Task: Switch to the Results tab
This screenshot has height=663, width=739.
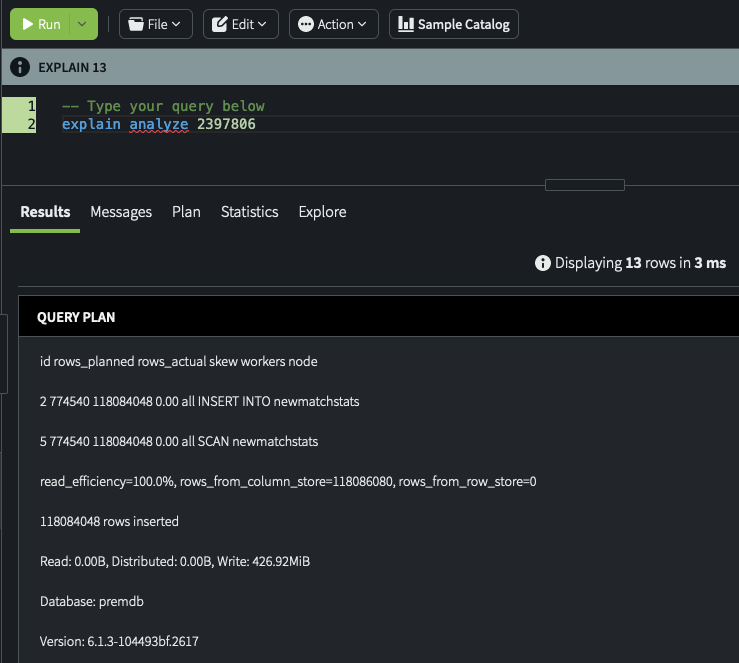Action: click(45, 212)
